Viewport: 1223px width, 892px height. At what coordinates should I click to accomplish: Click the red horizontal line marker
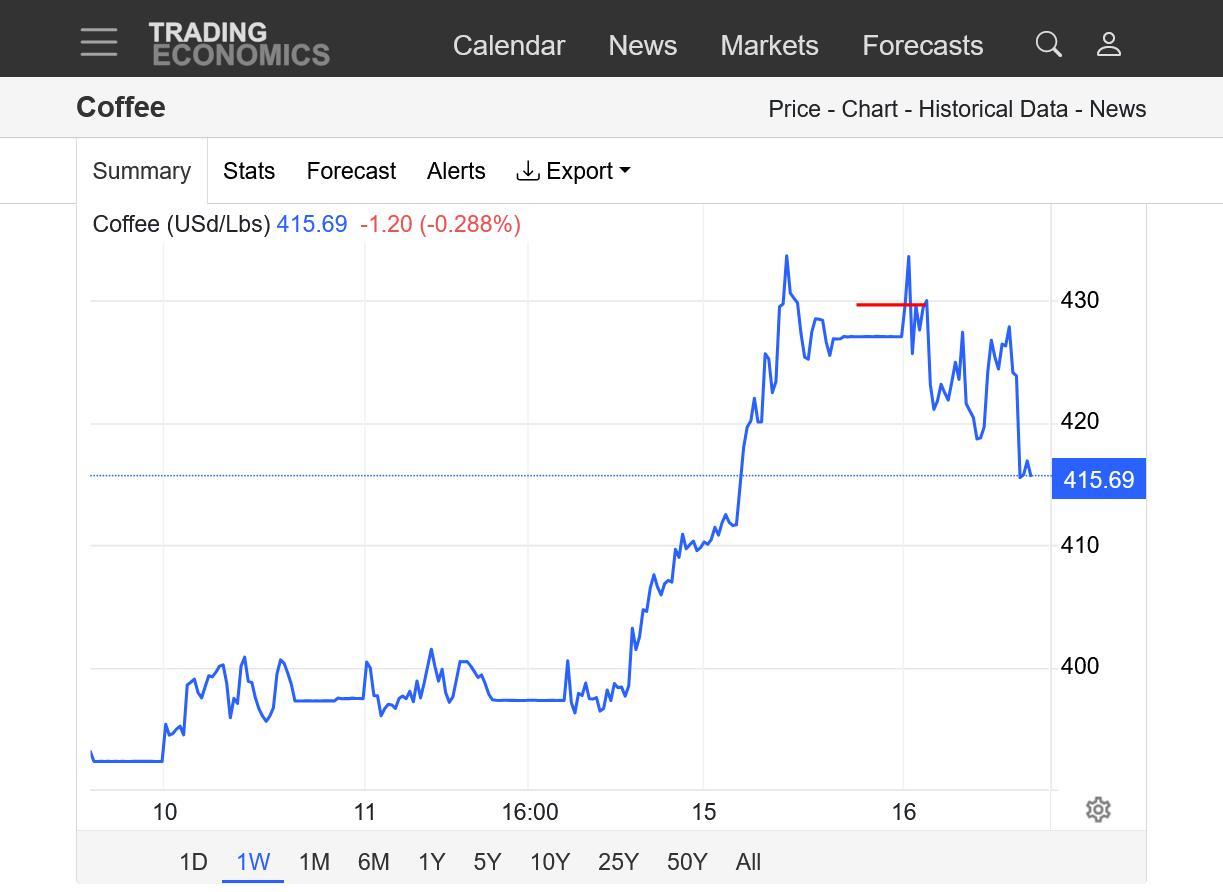click(890, 304)
